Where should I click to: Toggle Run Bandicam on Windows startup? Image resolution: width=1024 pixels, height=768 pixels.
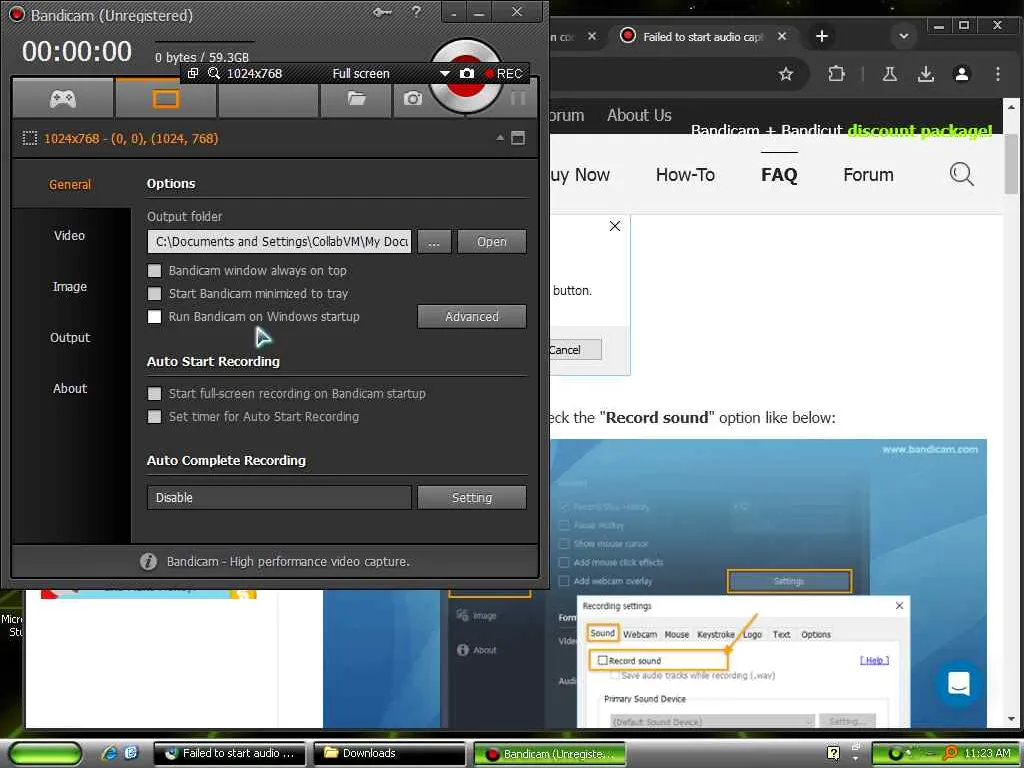click(x=154, y=316)
